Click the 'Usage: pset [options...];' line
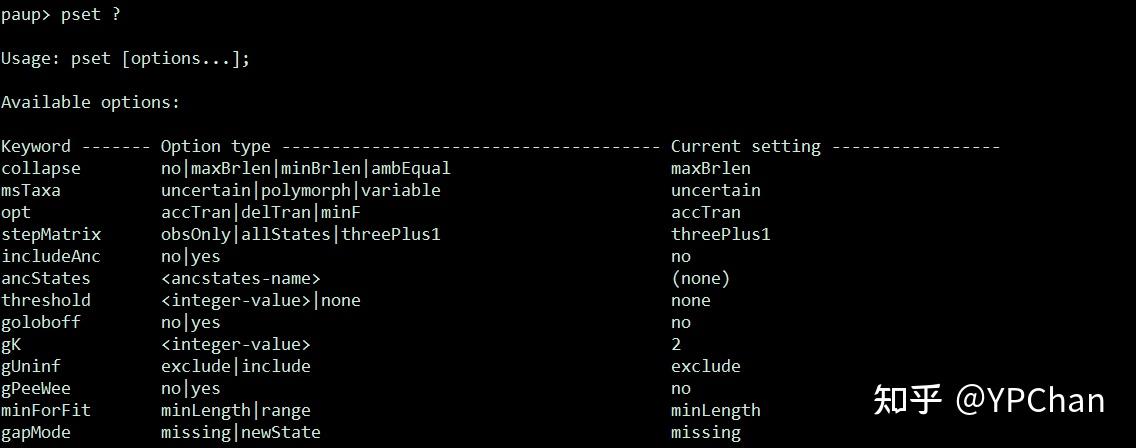The height and width of the screenshot is (448, 1136). tap(125, 58)
